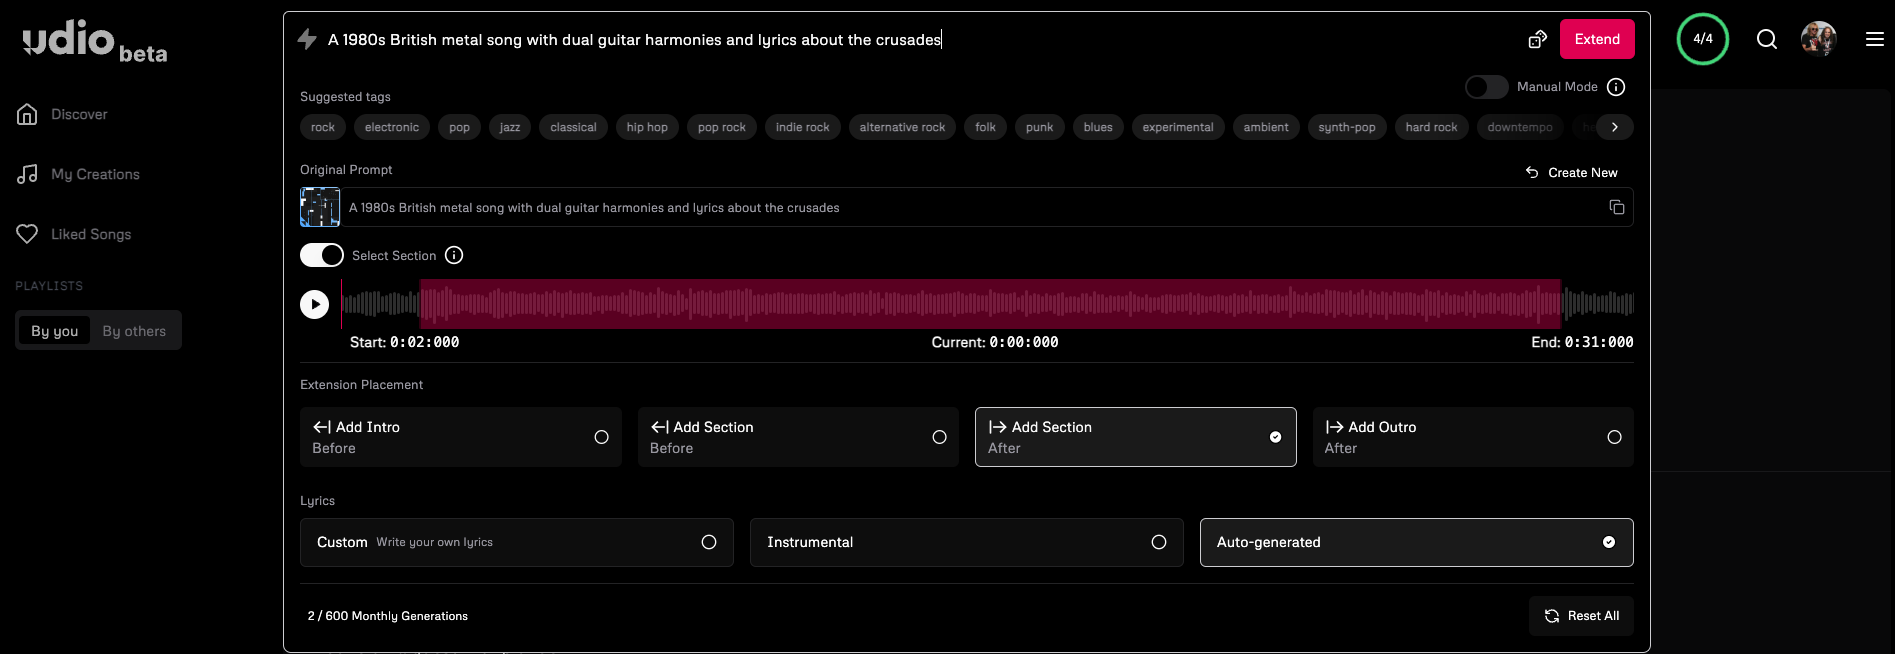
Task: Click inside the highlighted waveform section
Action: click(x=990, y=304)
